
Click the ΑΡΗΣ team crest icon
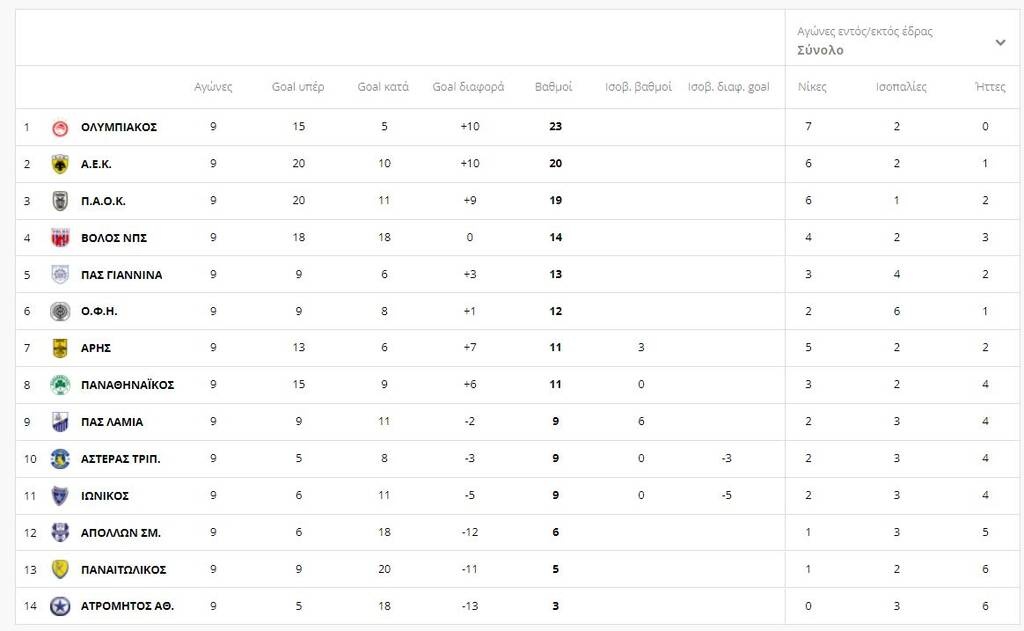[60, 348]
